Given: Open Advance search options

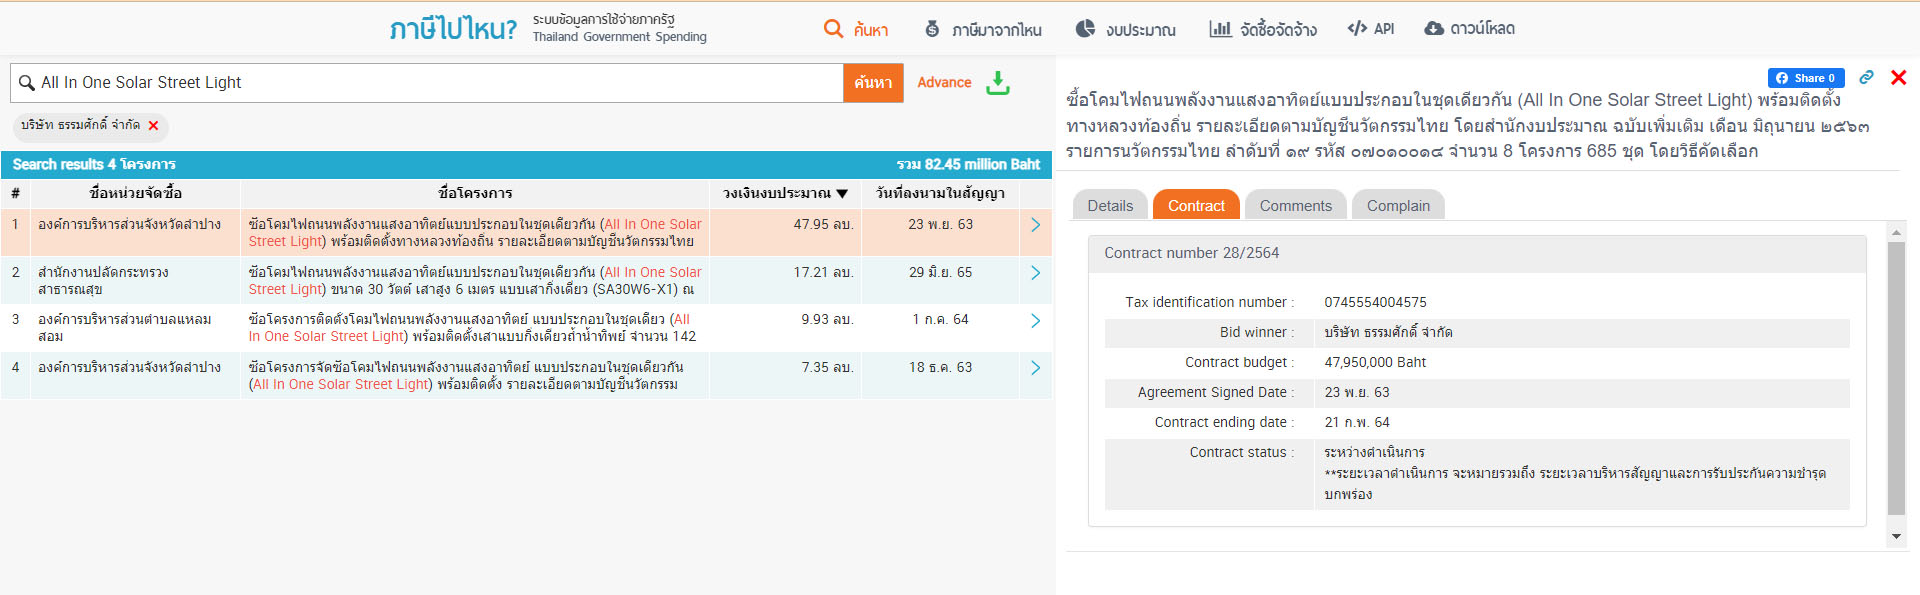Looking at the screenshot, I should [944, 83].
